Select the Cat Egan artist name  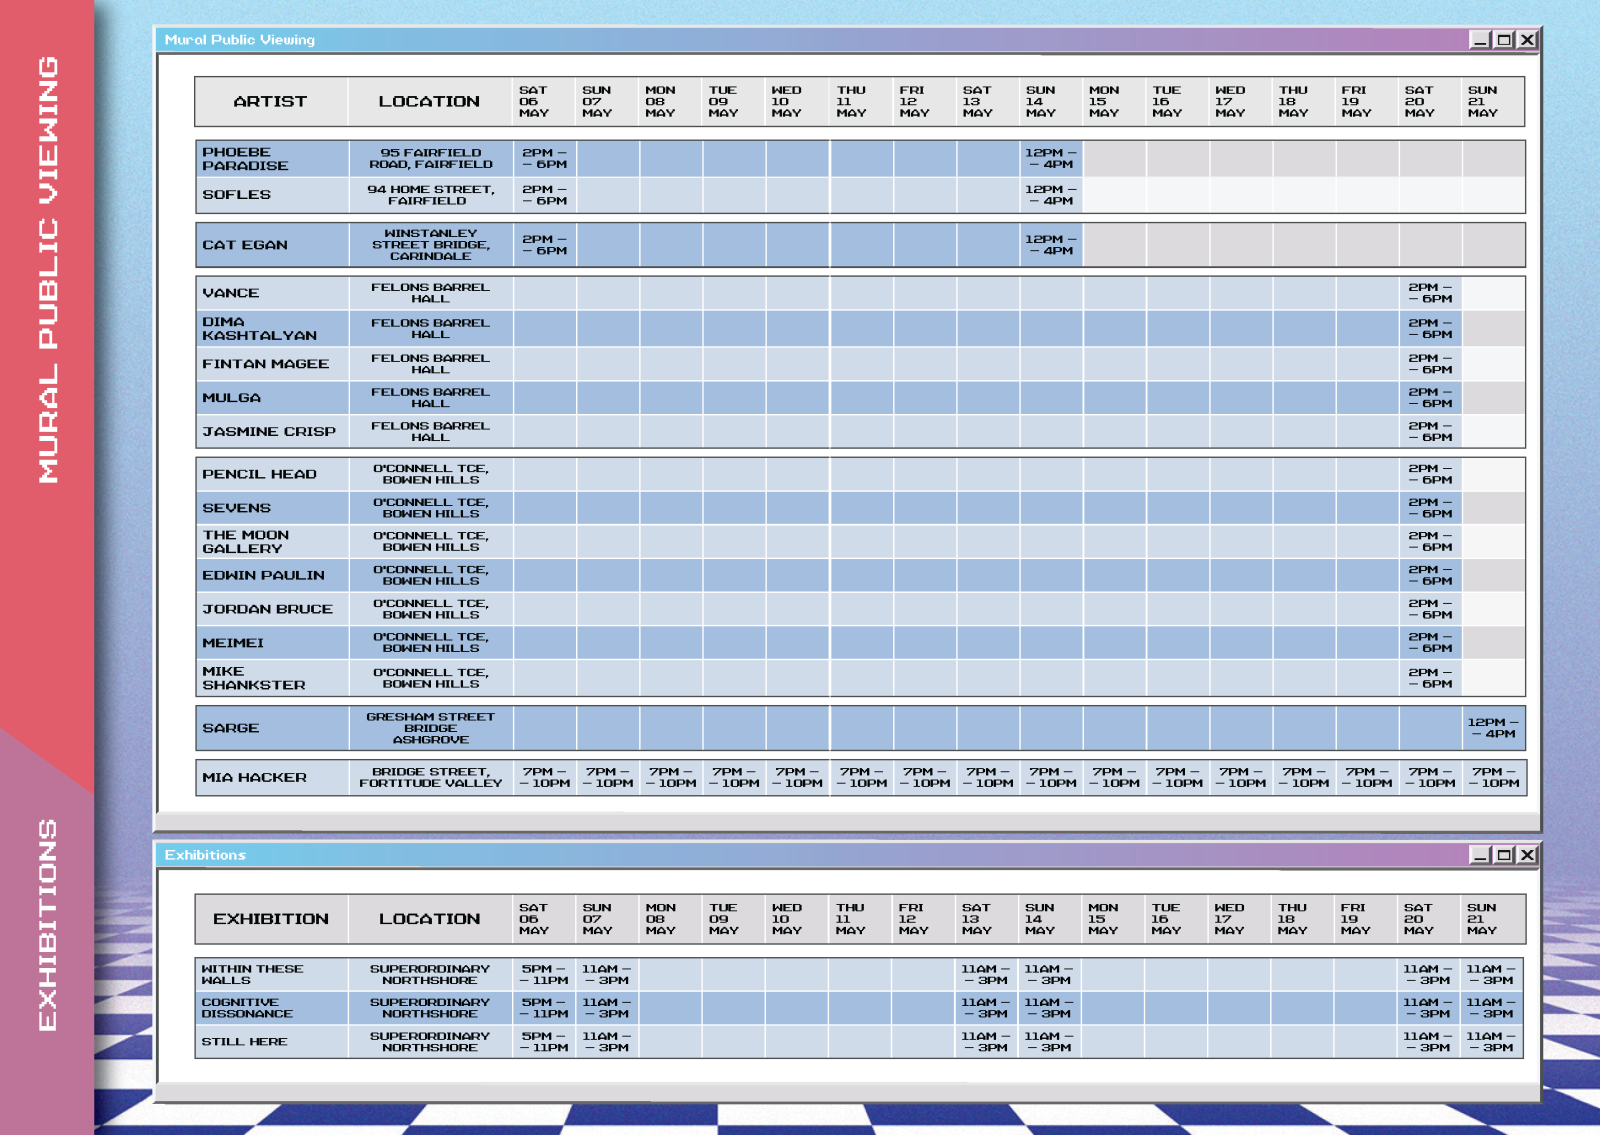click(x=245, y=245)
